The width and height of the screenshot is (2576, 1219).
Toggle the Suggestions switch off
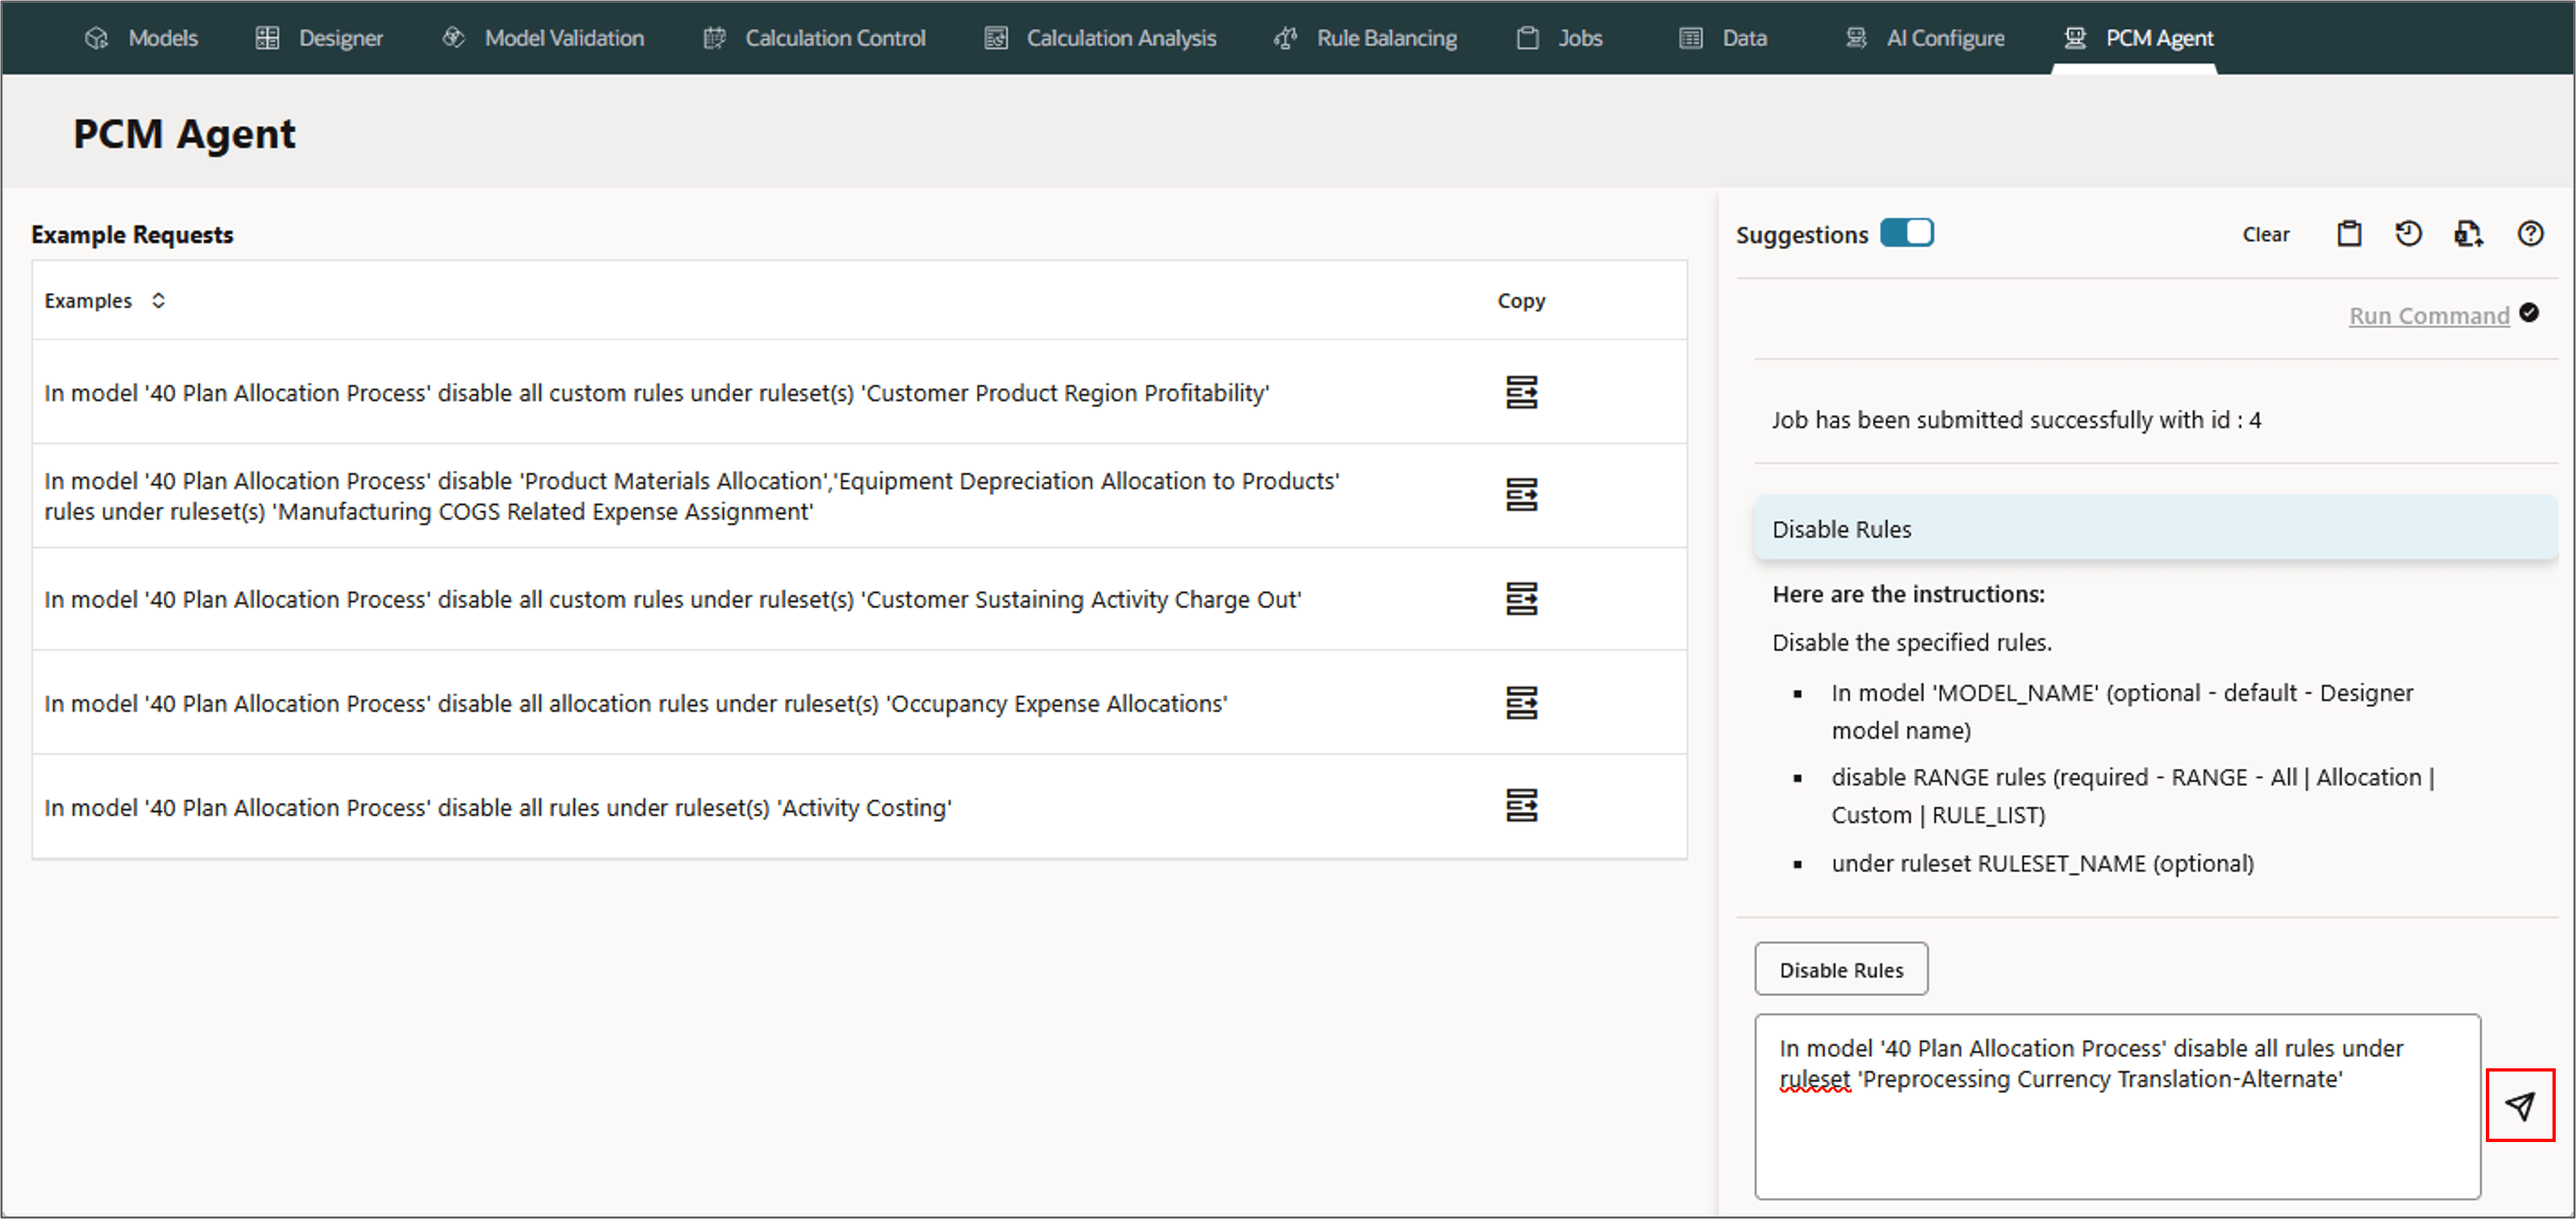coord(1906,233)
